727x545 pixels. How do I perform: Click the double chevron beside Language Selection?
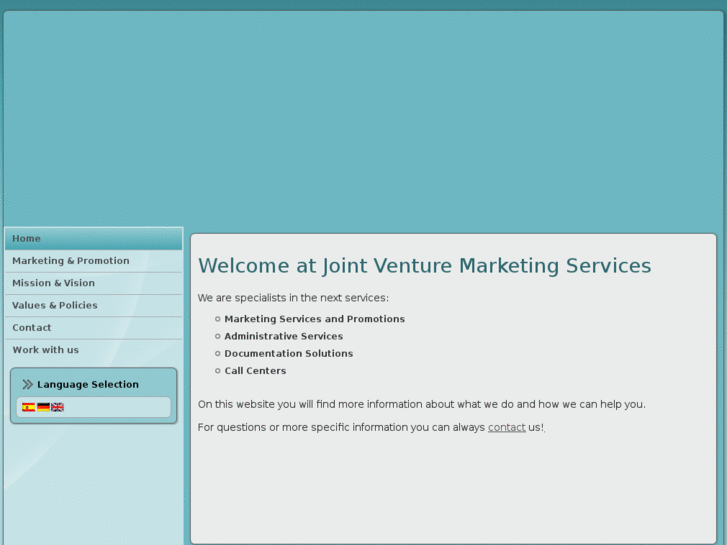(x=27, y=384)
